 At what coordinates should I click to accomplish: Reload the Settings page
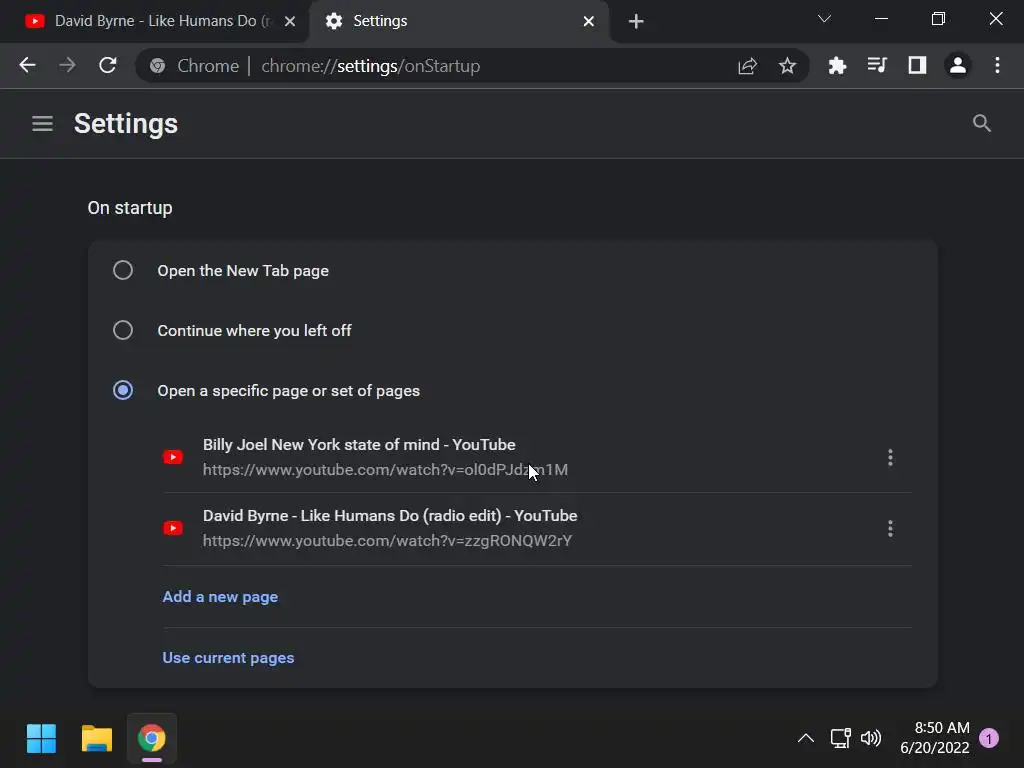click(x=108, y=65)
